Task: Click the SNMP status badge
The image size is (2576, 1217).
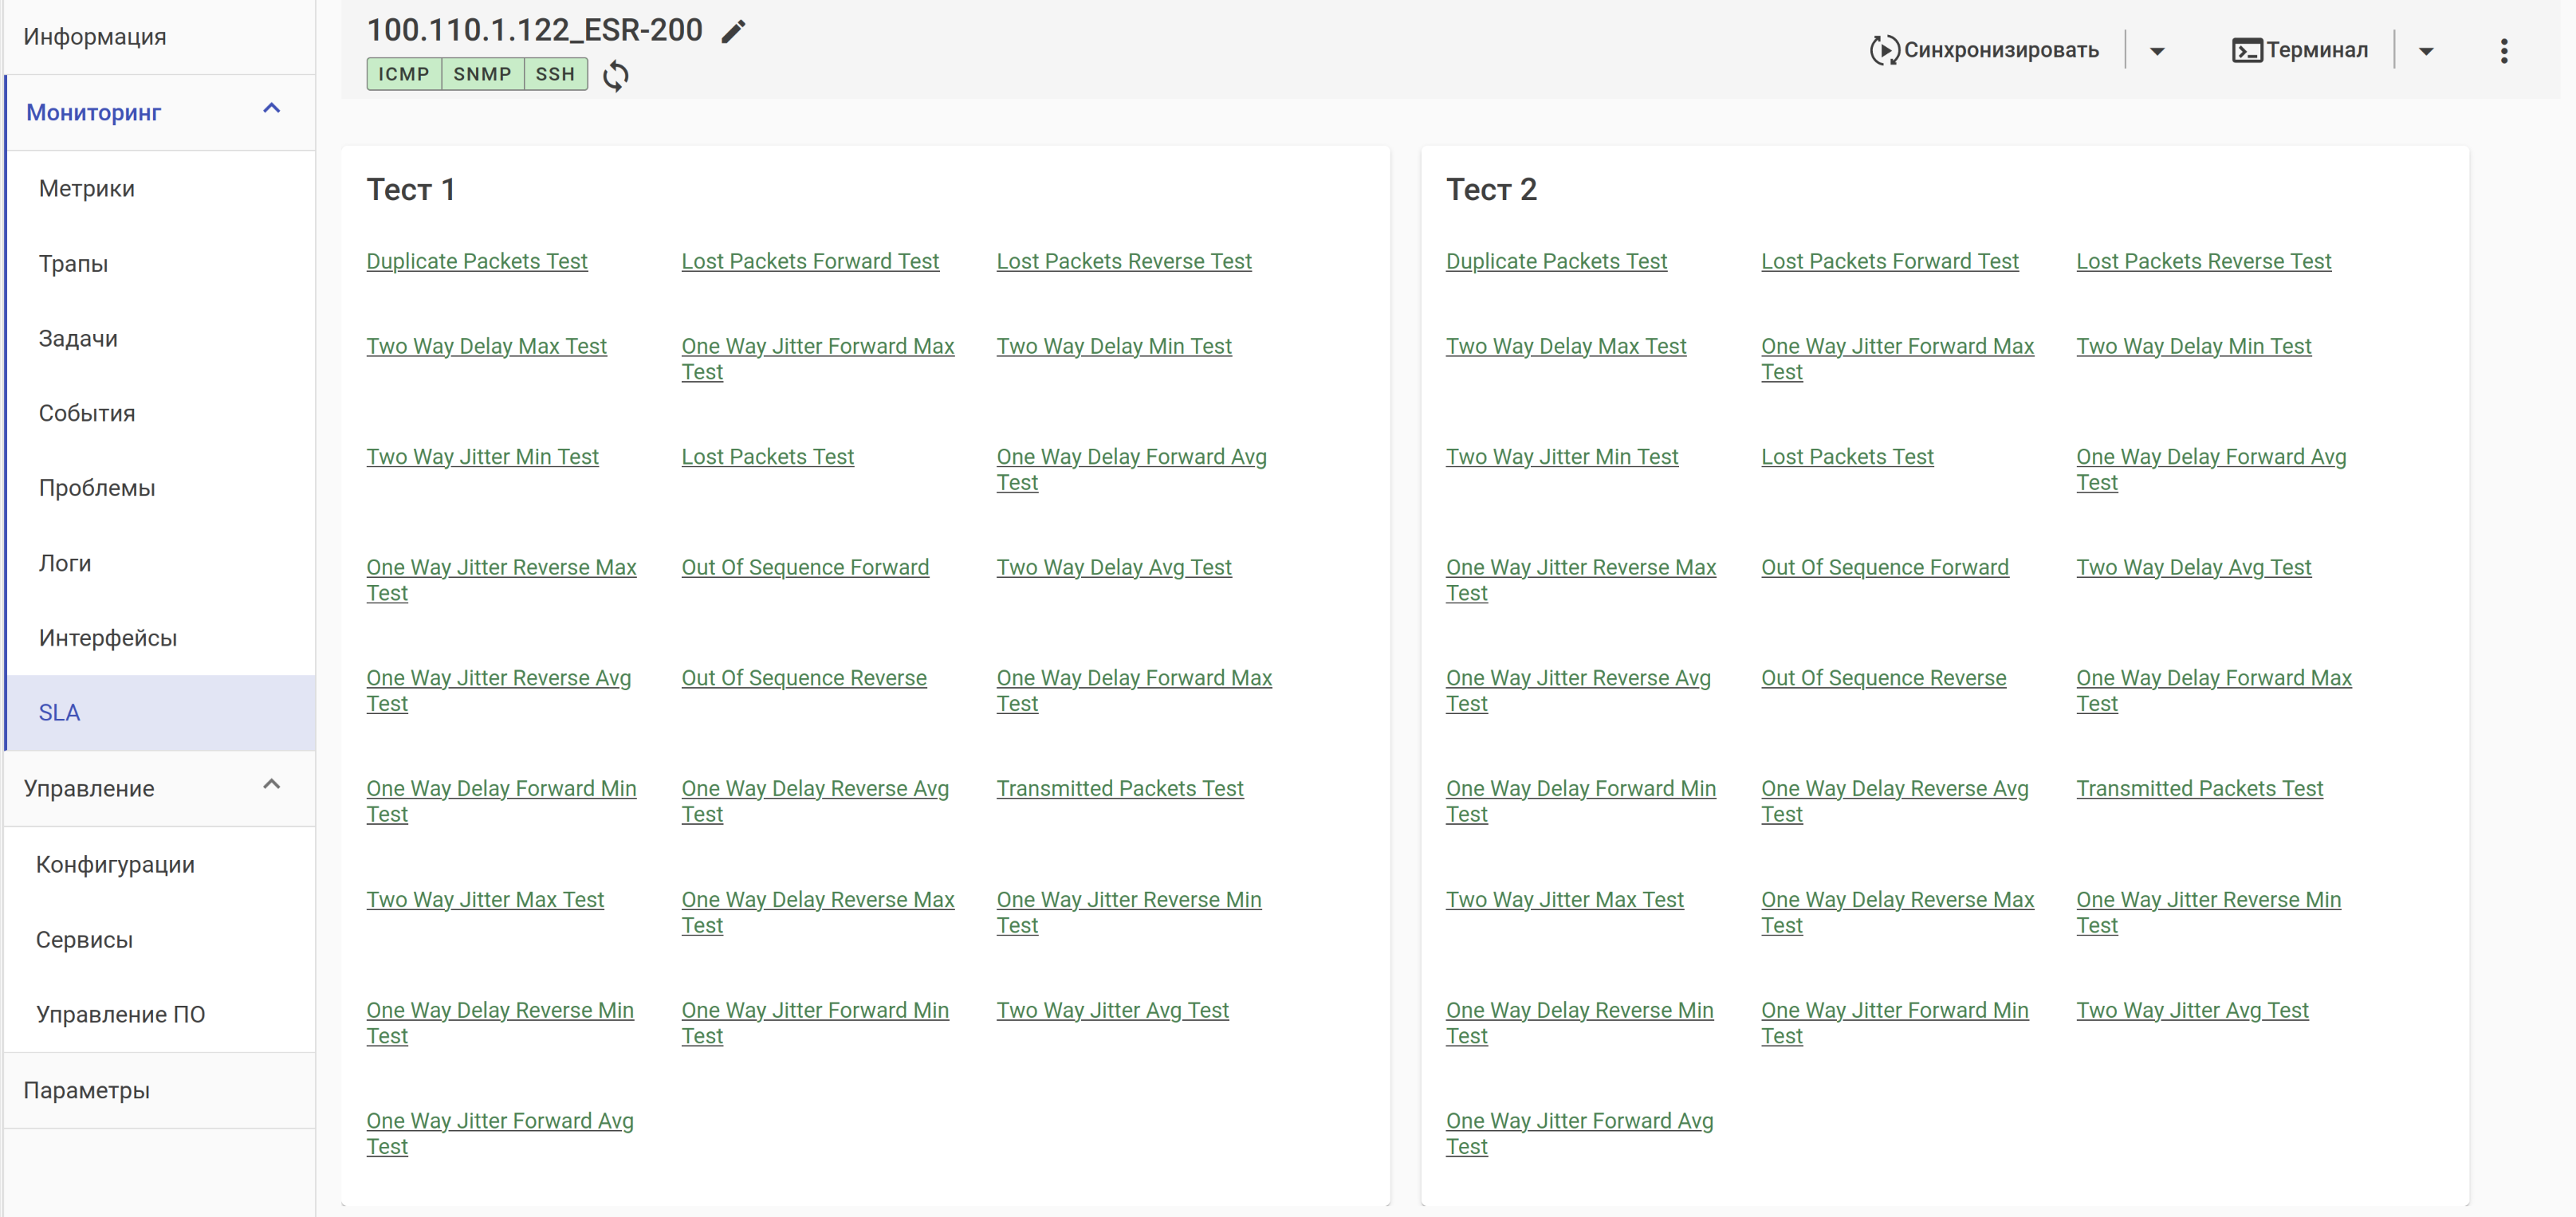Action: pyautogui.click(x=482, y=74)
